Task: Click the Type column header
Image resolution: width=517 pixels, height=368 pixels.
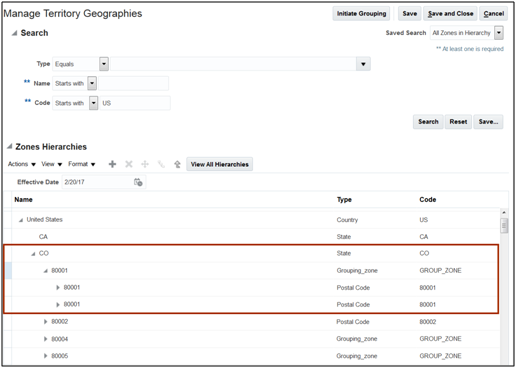Action: 344,200
